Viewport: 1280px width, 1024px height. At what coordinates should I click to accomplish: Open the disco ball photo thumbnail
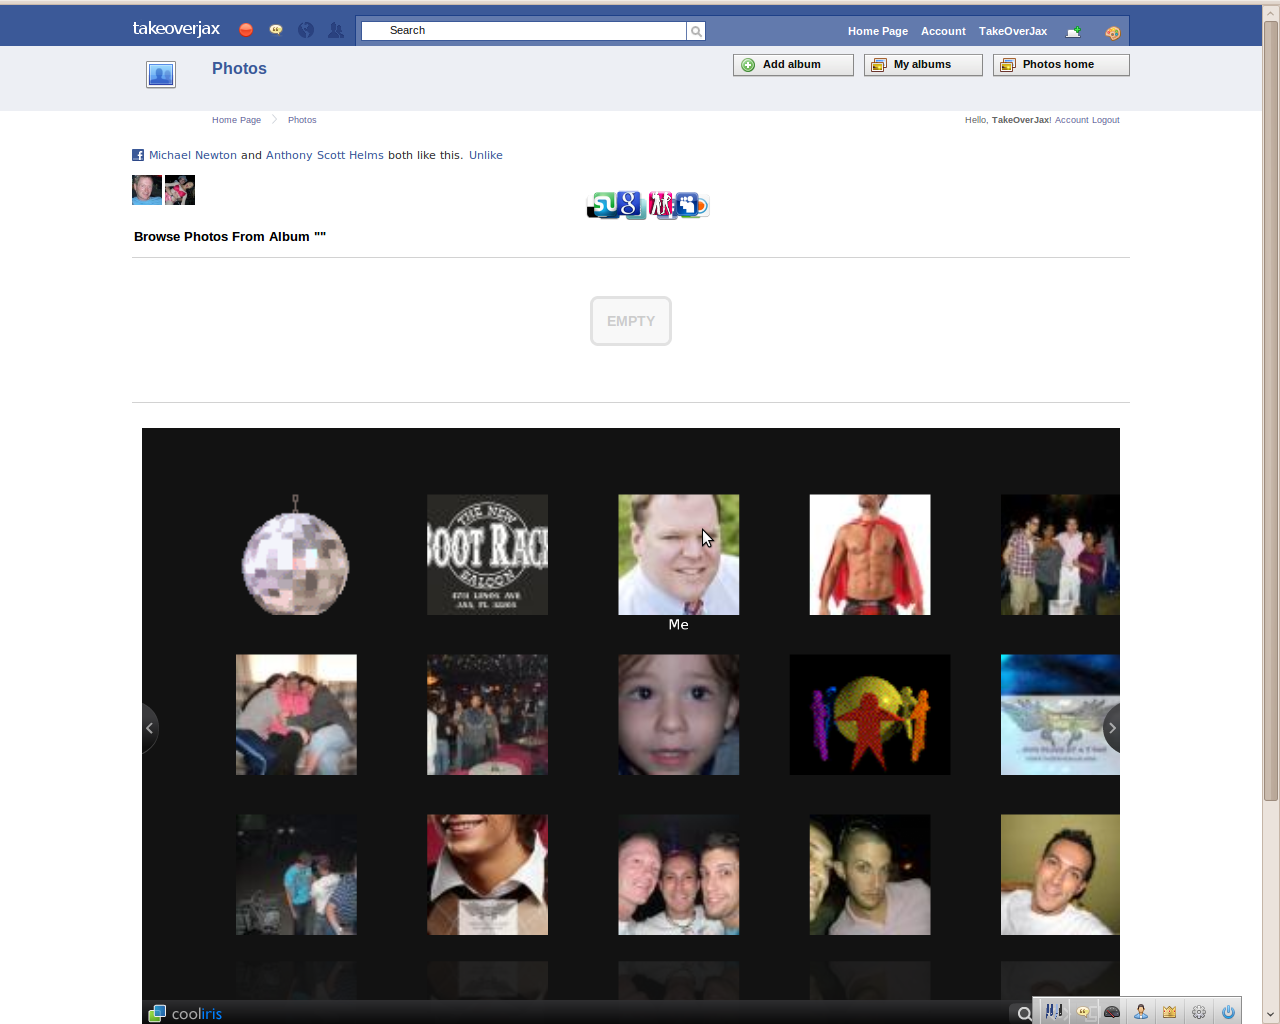tap(296, 556)
